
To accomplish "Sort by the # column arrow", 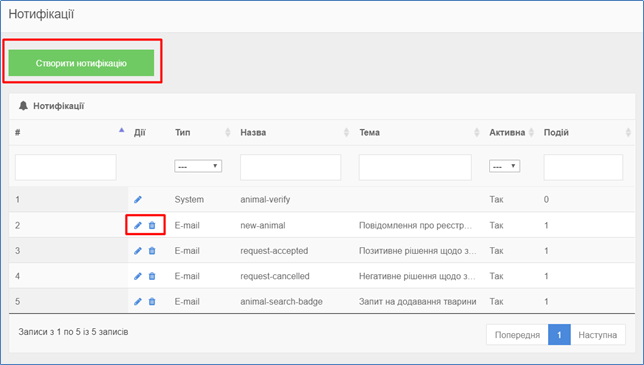I will tap(121, 130).
